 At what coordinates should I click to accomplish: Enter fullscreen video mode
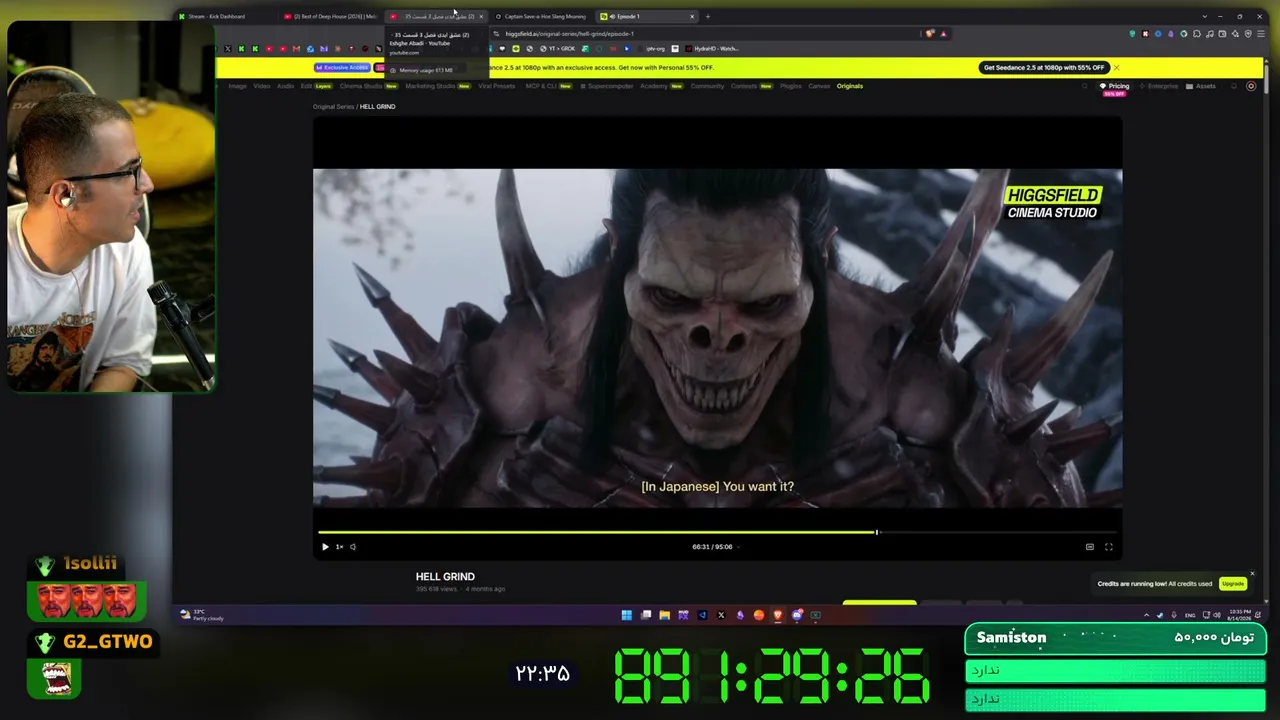click(1108, 547)
